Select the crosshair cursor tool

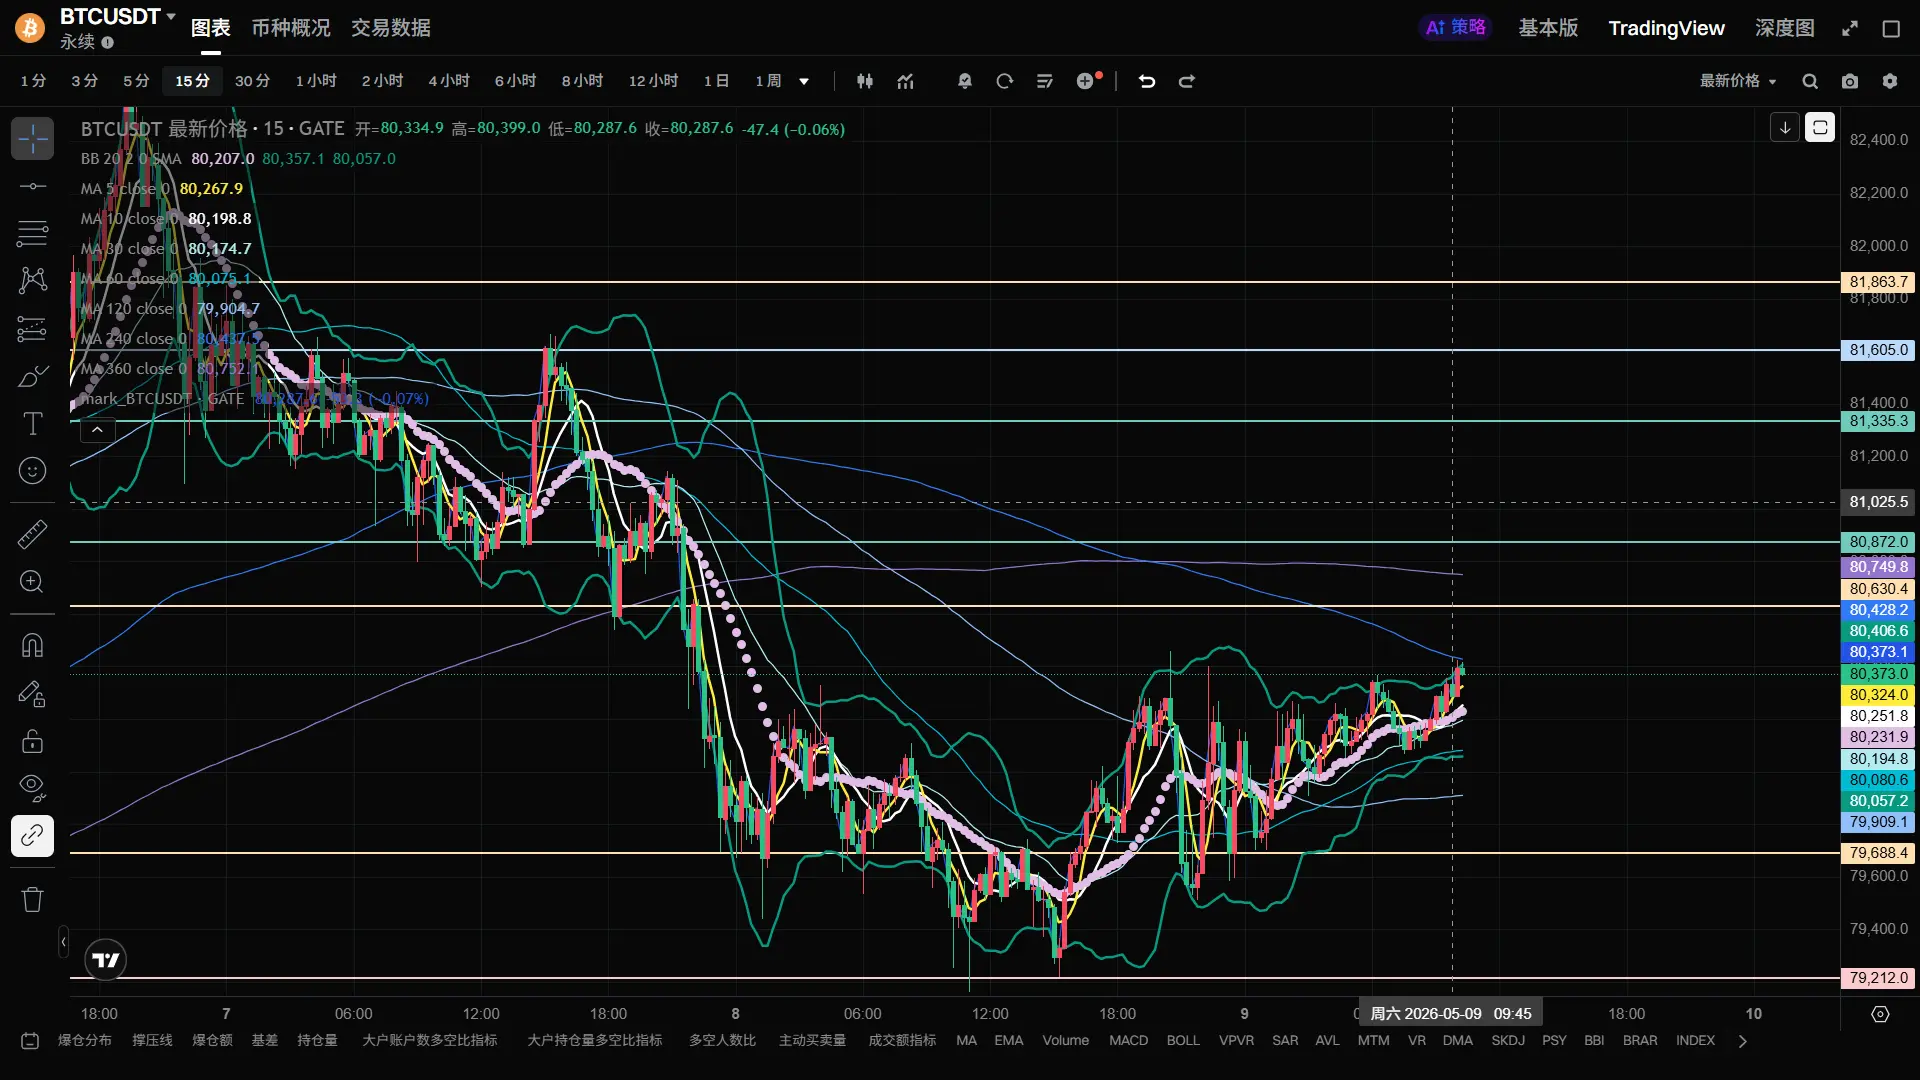coord(32,138)
